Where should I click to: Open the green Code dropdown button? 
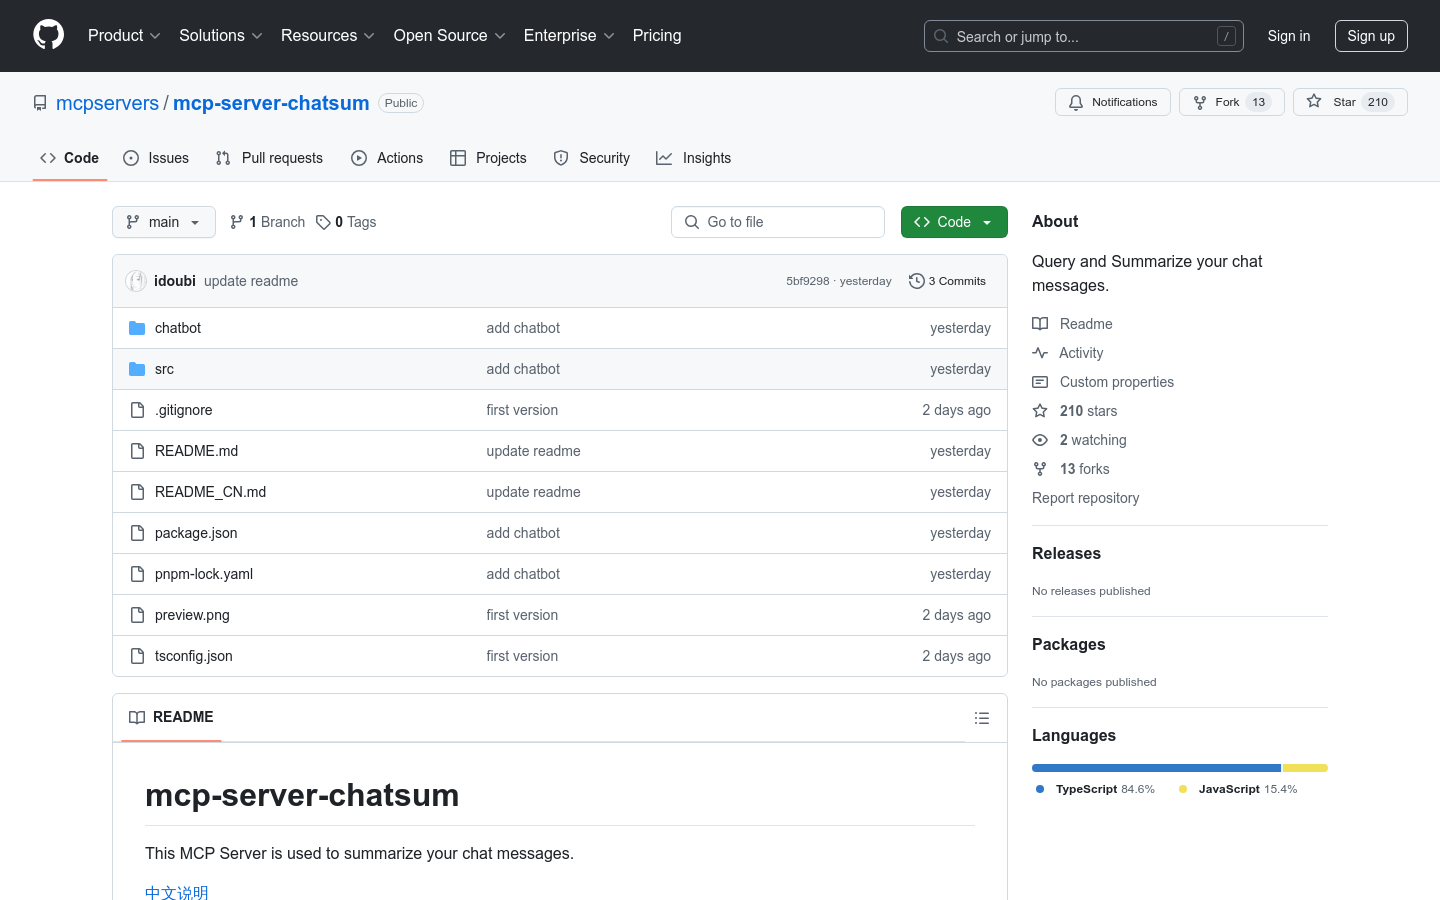click(954, 222)
